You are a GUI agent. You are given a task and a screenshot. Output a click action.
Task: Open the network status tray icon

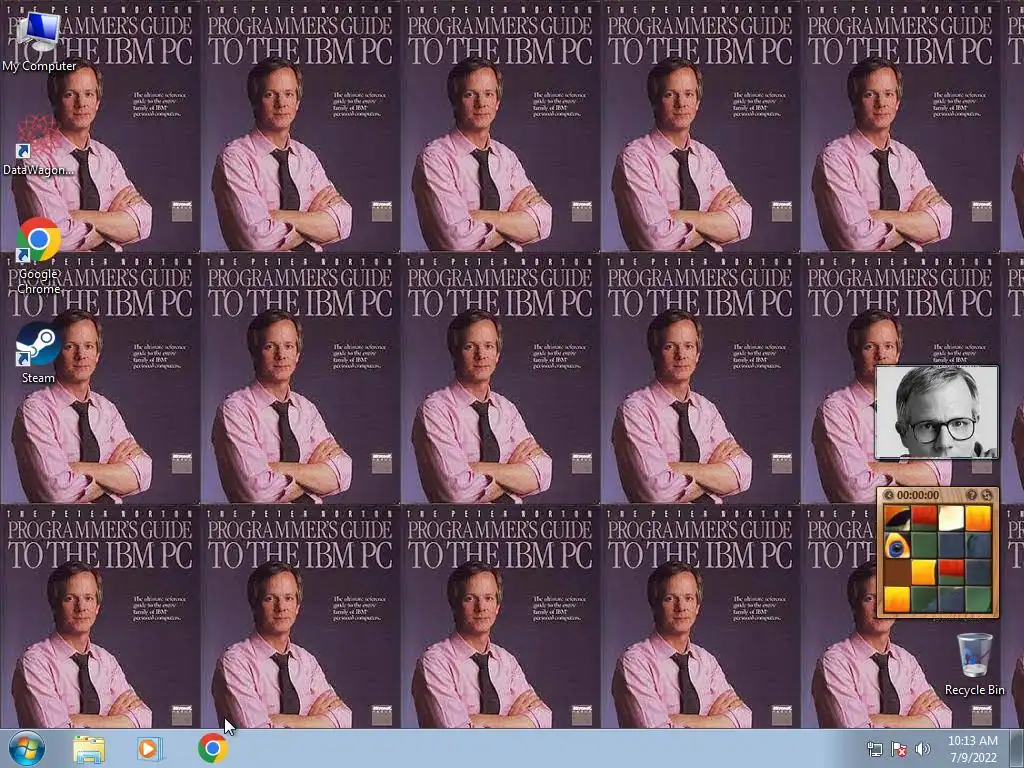(x=874, y=749)
